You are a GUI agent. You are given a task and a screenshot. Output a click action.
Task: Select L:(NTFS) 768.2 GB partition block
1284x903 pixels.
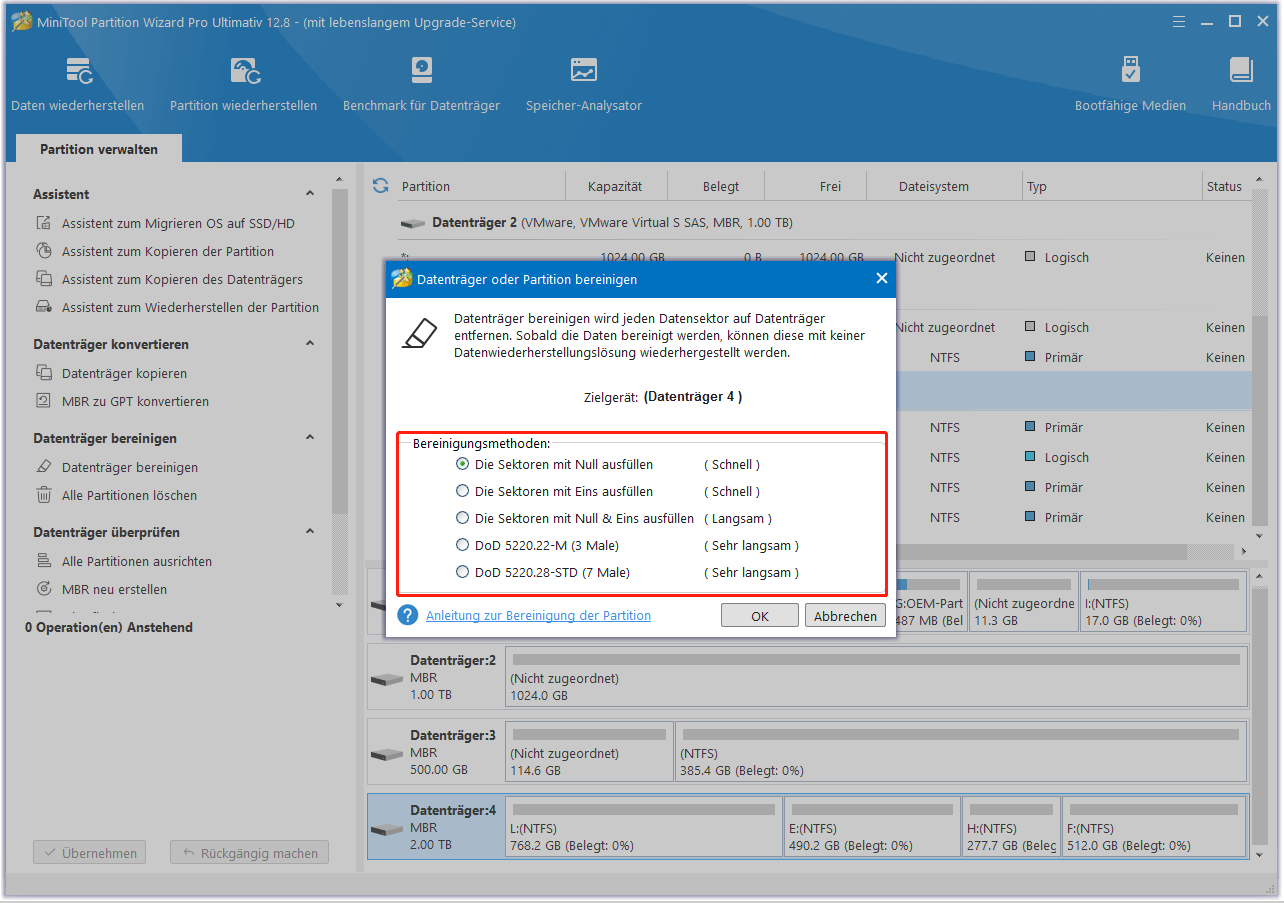[x=644, y=827]
